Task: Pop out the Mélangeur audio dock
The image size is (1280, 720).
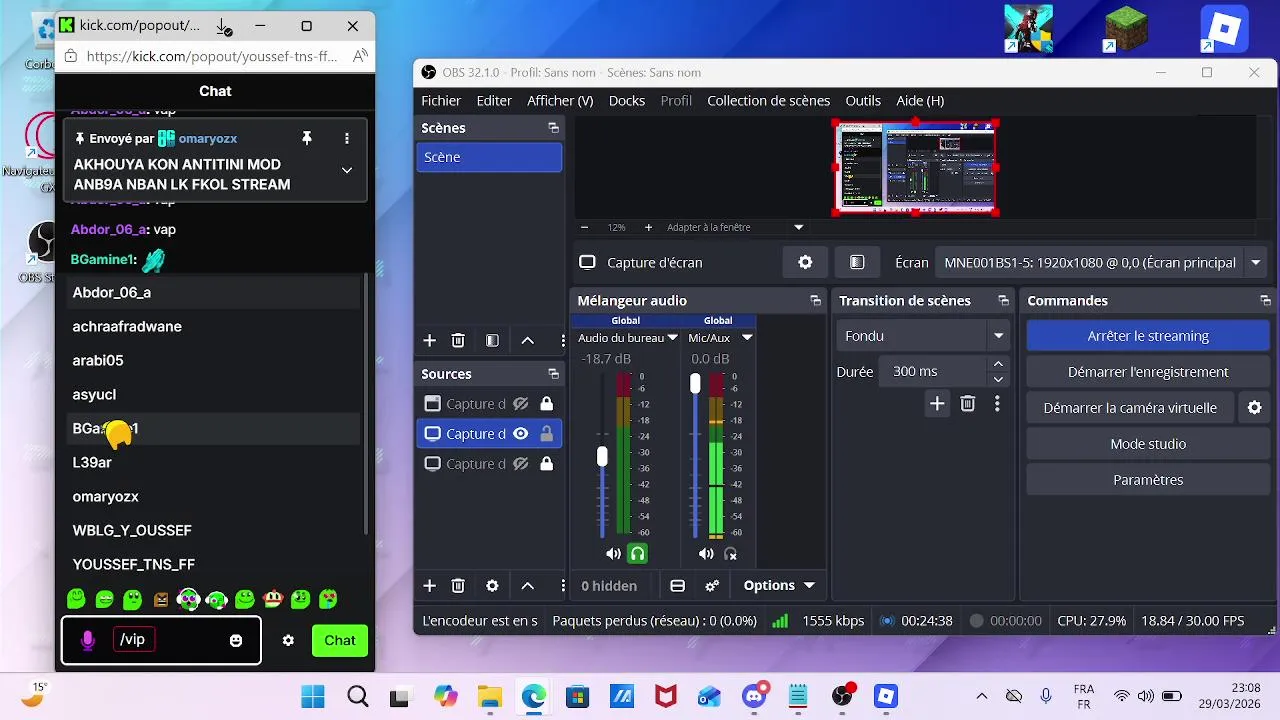Action: click(815, 301)
